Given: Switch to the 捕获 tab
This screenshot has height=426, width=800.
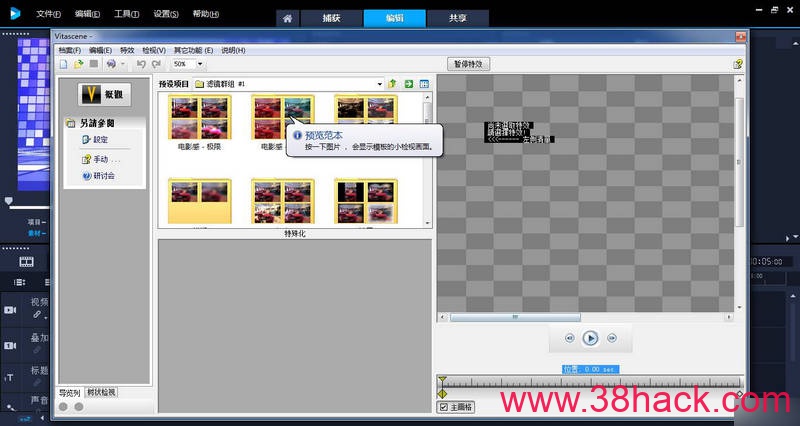Looking at the screenshot, I should [x=332, y=18].
